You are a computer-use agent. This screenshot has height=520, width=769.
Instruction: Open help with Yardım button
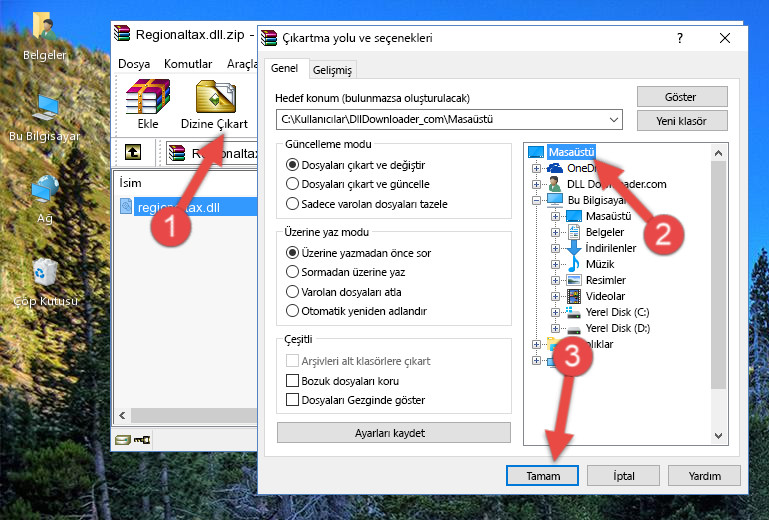click(x=704, y=475)
